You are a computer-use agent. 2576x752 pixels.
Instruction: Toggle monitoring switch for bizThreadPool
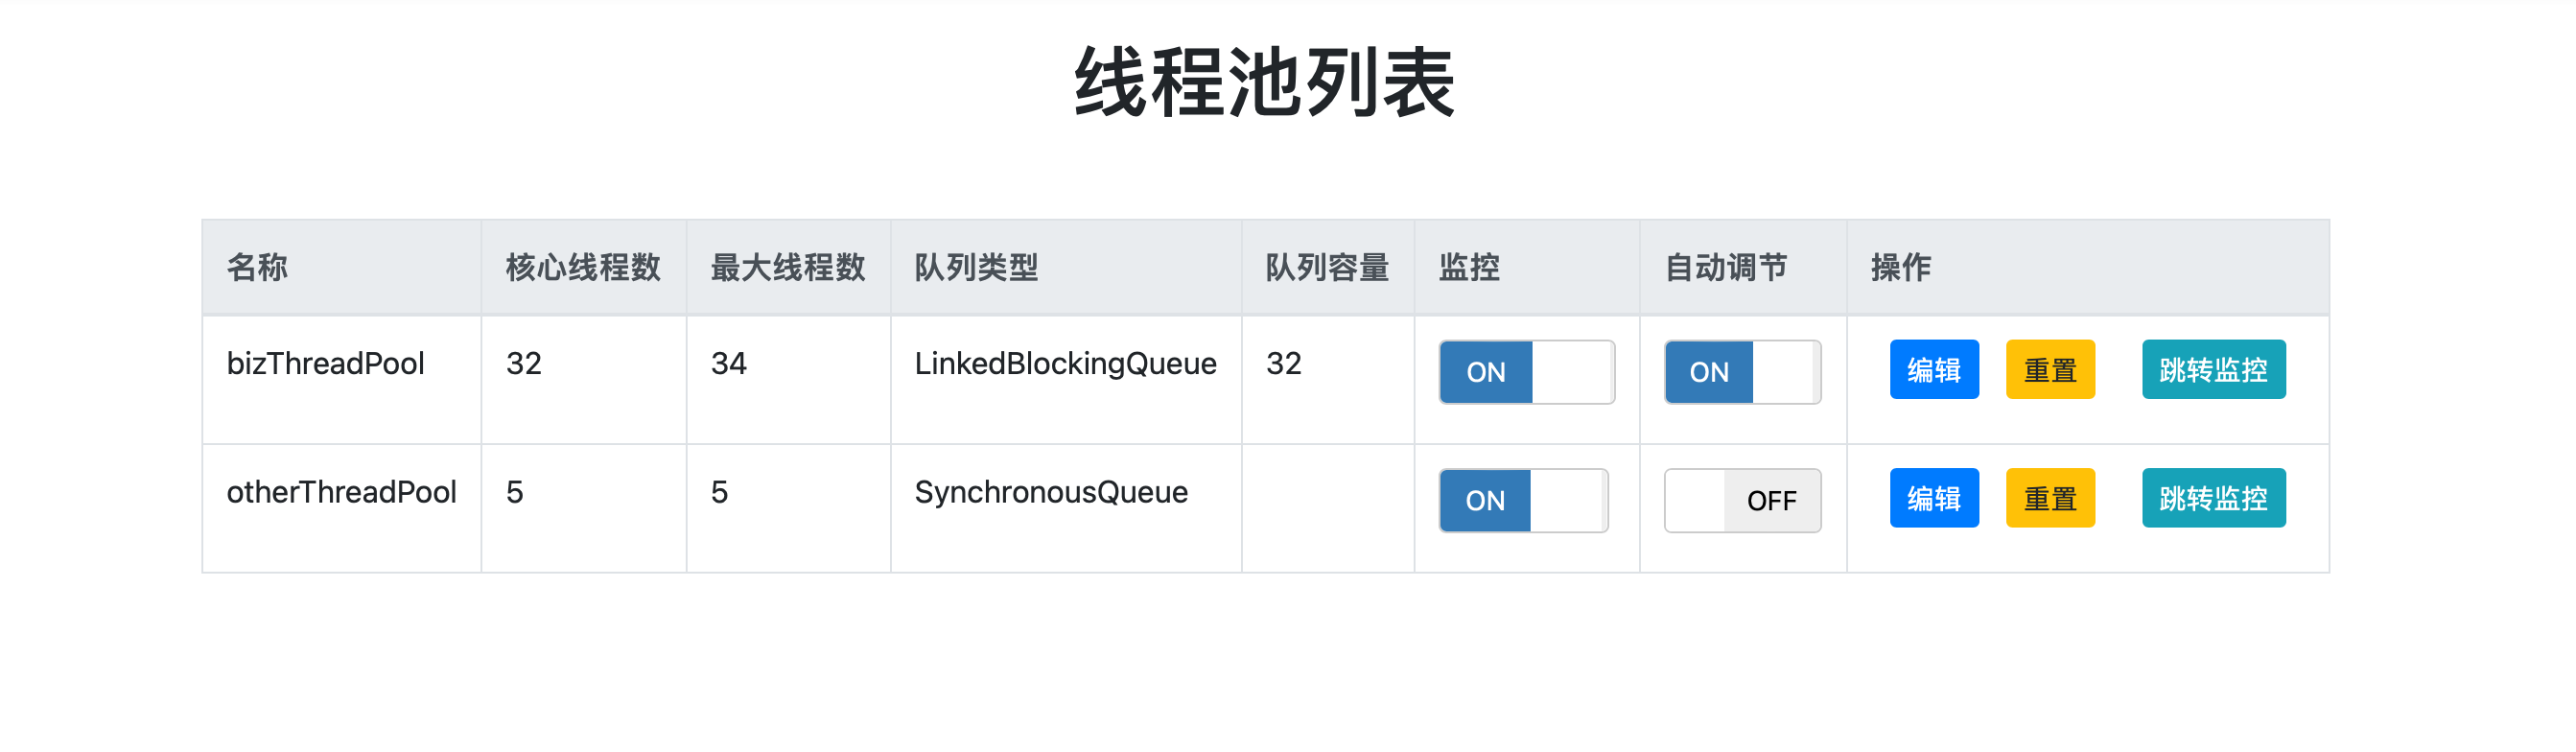pos(1526,372)
